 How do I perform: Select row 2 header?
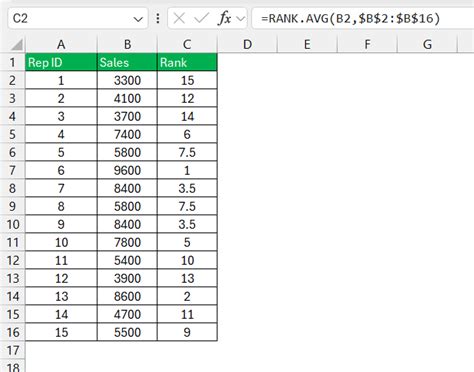(13, 80)
